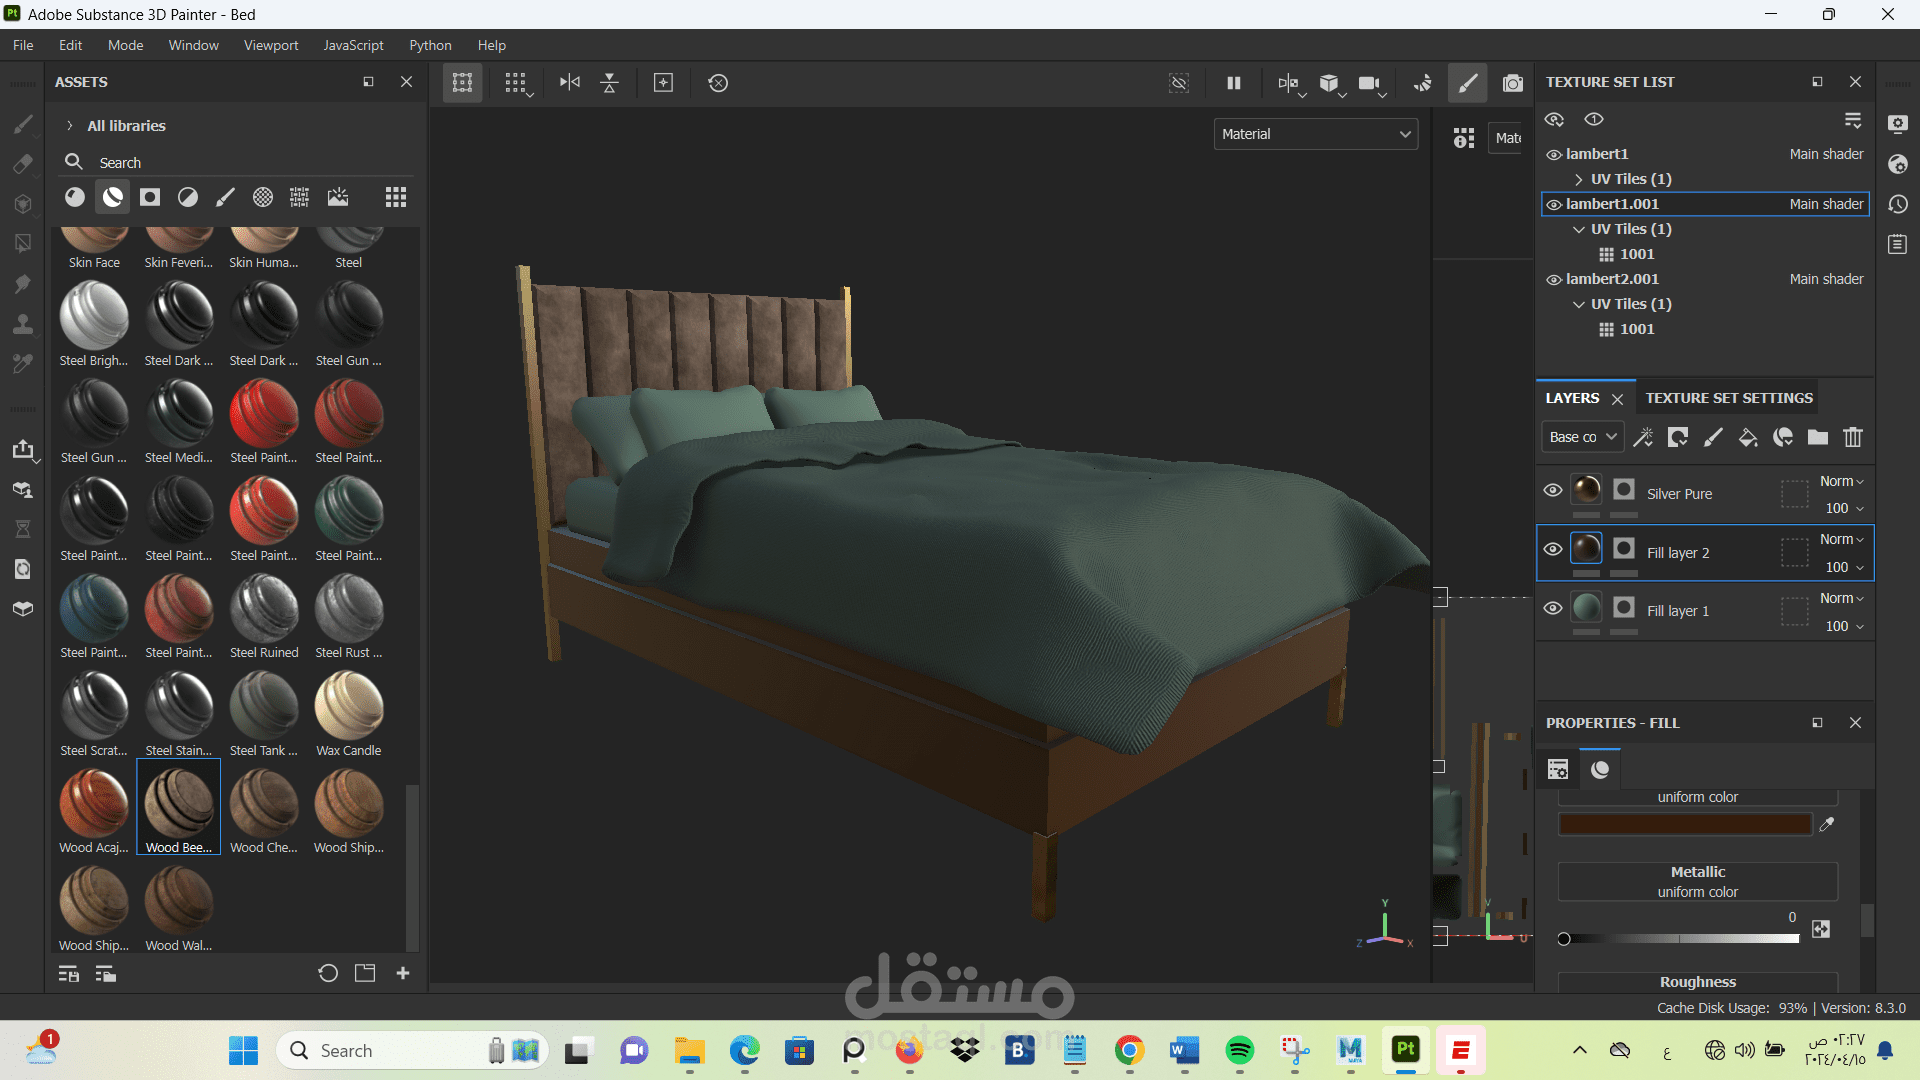This screenshot has height=1080, width=1920.
Task: Click the symmetry icon in viewport toolbar
Action: coord(569,83)
